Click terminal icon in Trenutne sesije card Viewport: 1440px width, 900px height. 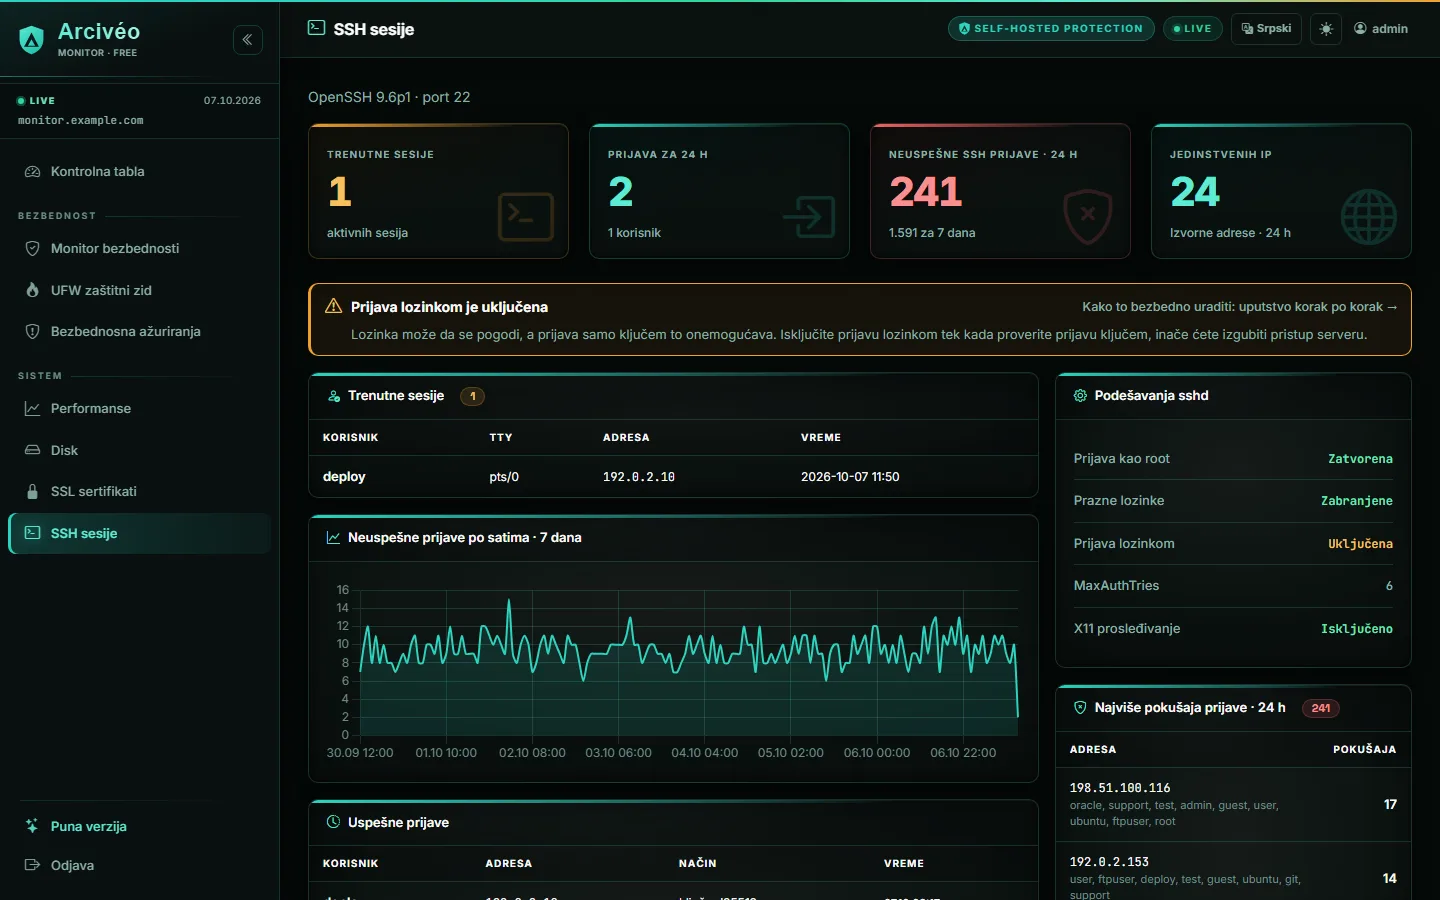pyautogui.click(x=526, y=217)
